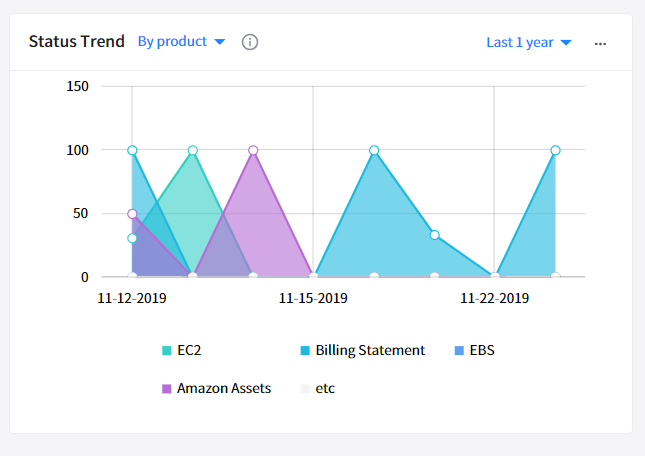Toggle EC2 series in the legend
The height and width of the screenshot is (456, 645).
(188, 350)
